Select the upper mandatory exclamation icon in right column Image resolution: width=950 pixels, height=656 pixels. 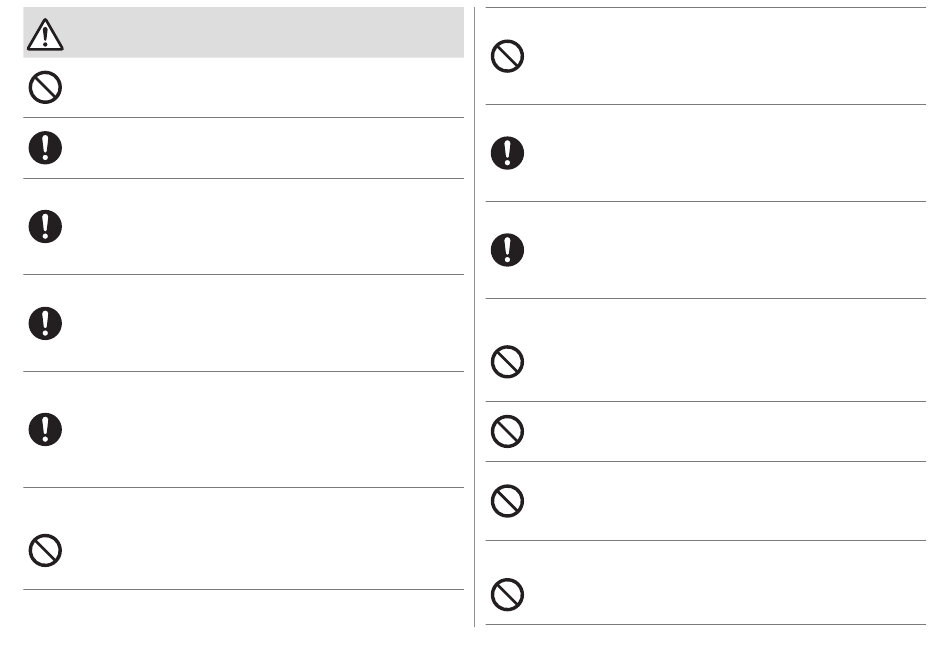pos(507,153)
